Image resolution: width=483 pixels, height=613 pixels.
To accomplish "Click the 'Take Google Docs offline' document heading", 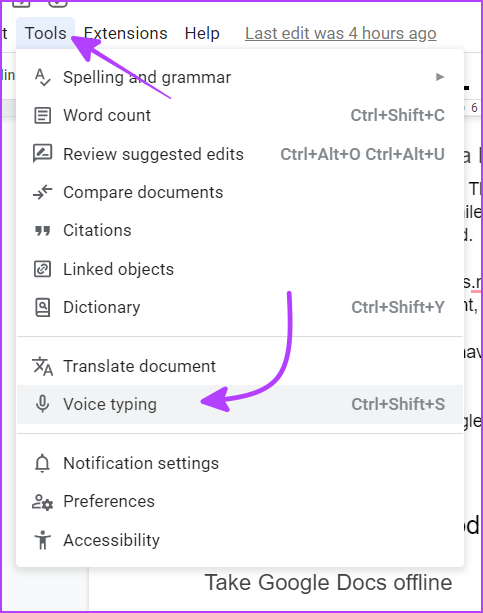I will coord(328,583).
